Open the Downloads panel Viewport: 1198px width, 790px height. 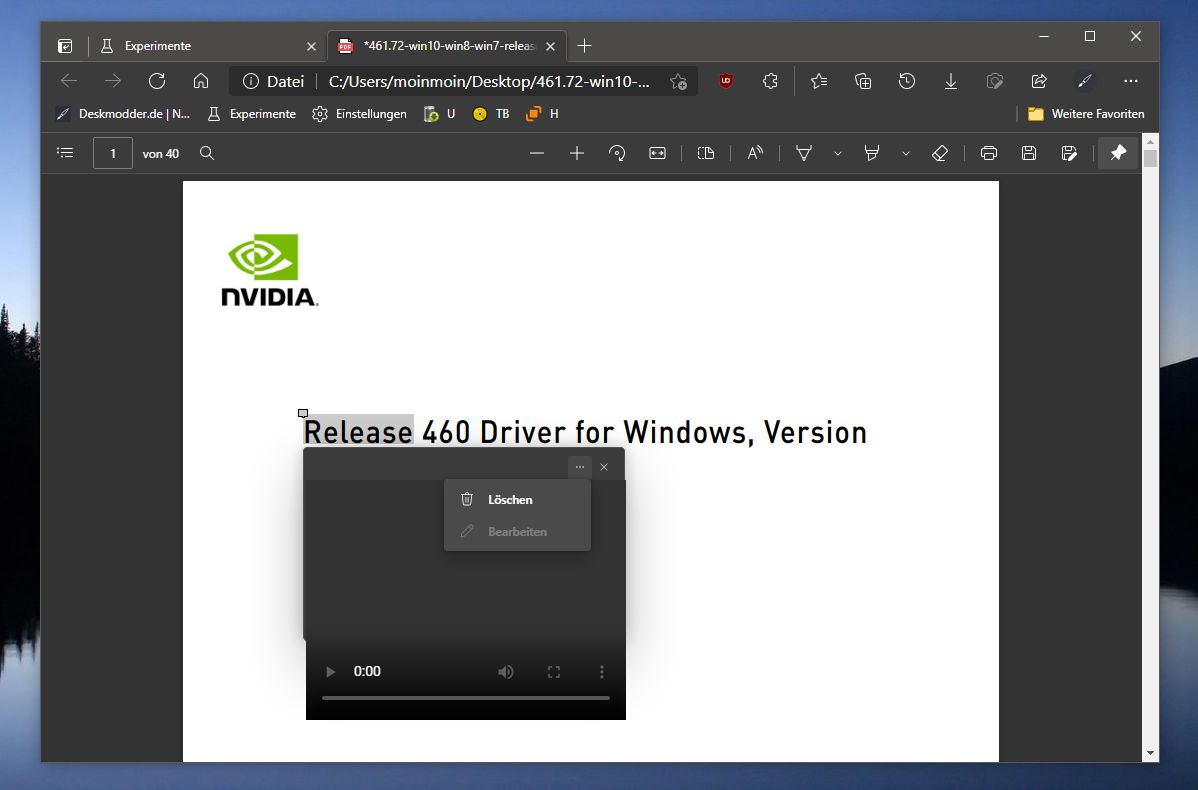950,81
